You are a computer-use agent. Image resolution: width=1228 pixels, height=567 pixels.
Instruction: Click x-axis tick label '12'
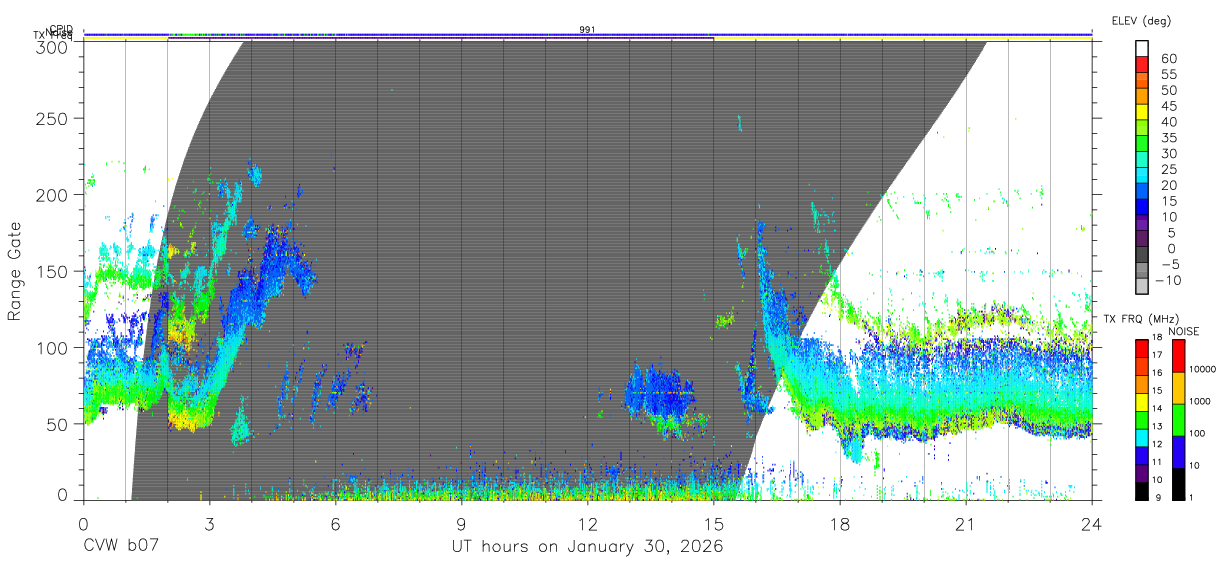(x=588, y=523)
